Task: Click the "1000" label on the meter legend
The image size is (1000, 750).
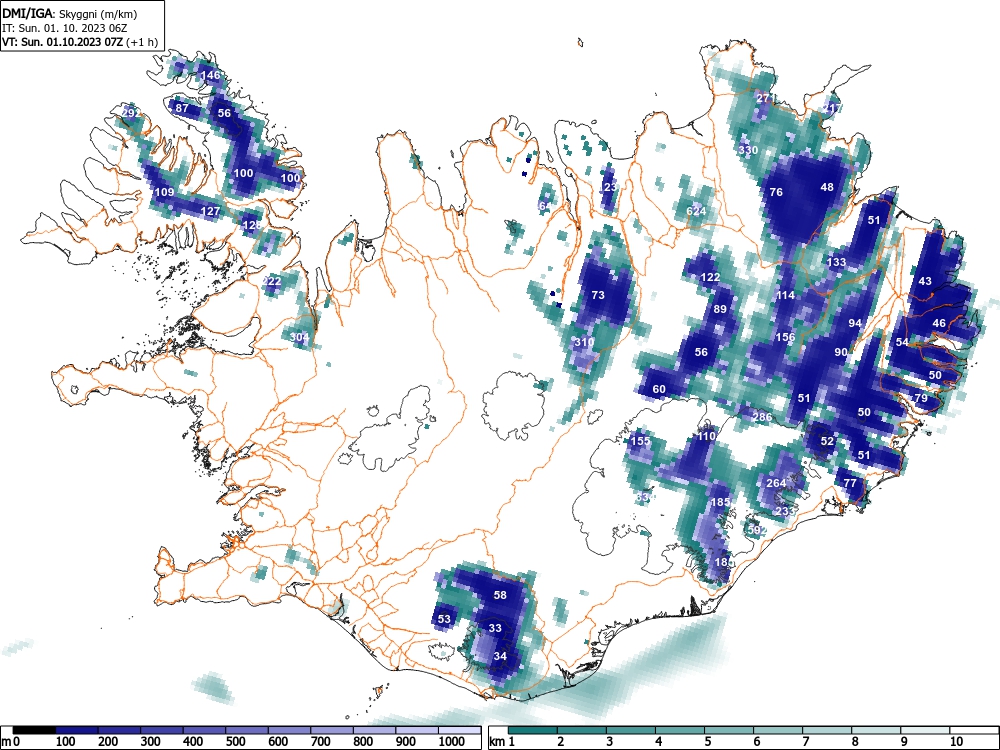Action: [x=452, y=742]
